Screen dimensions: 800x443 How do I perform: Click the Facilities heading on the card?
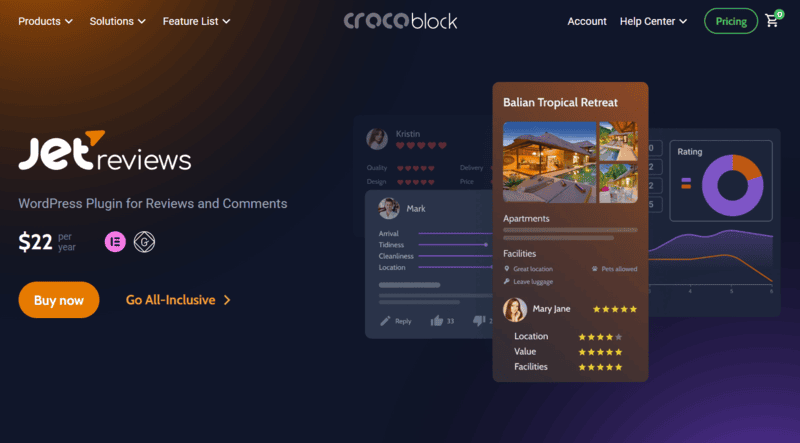point(519,254)
